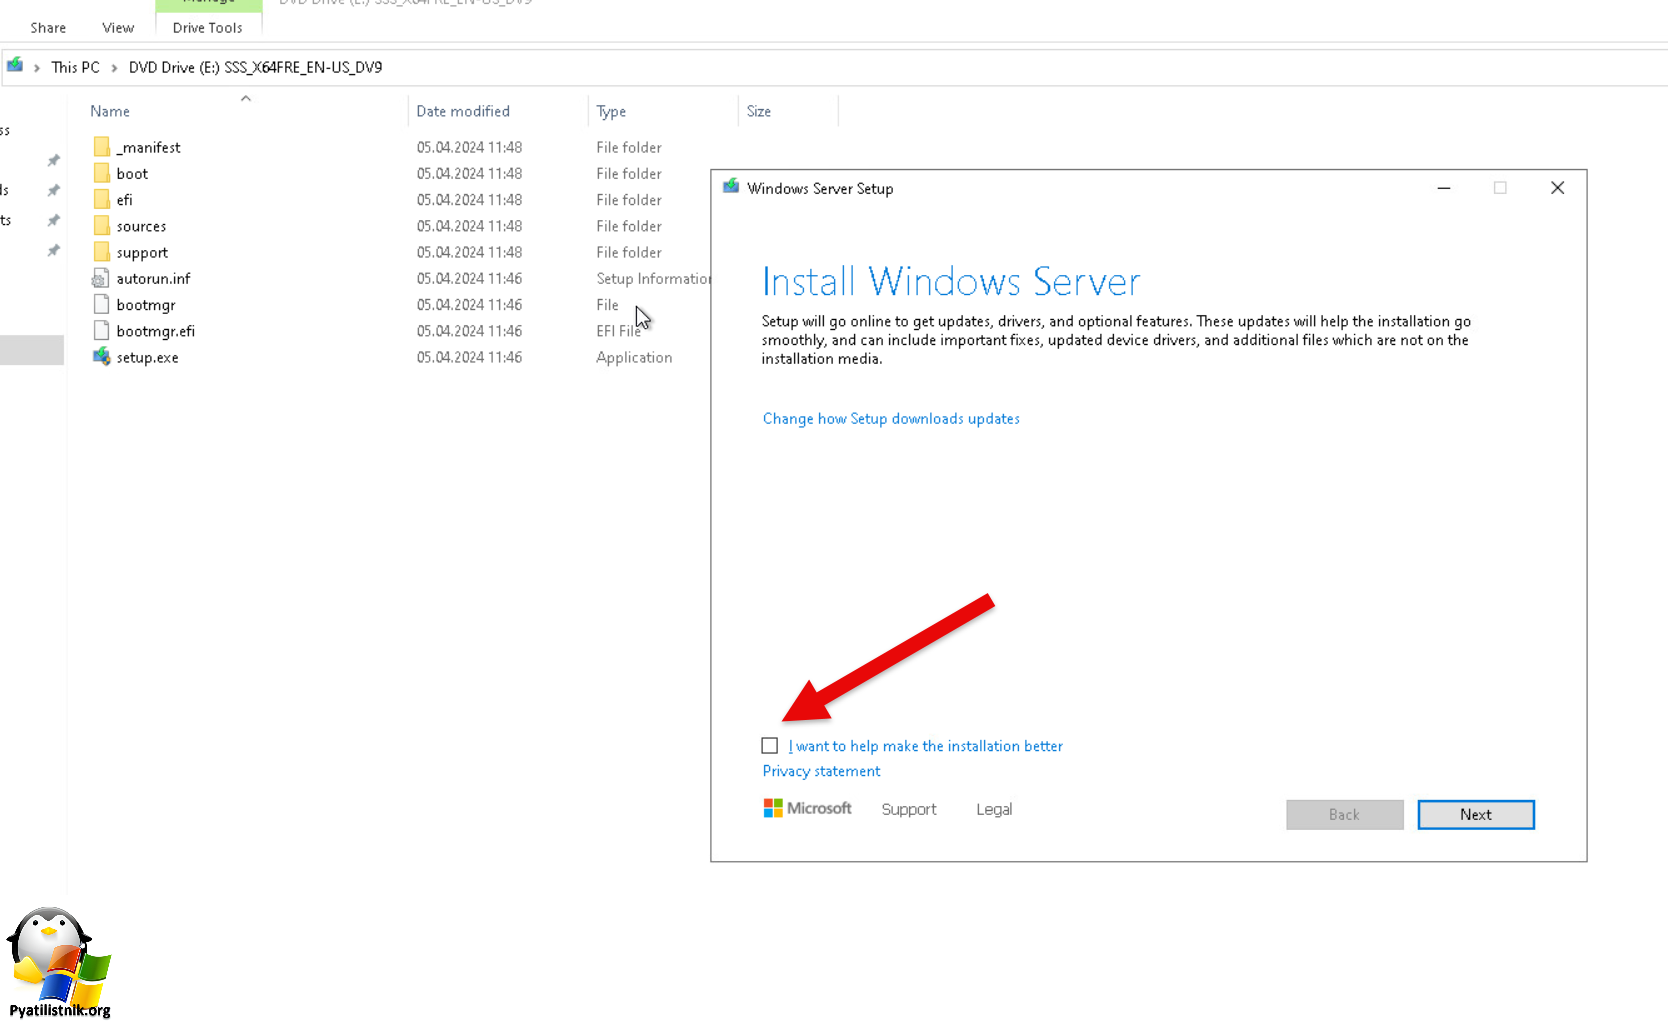Expand the This PC breadcrumb chevron
The width and height of the screenshot is (1668, 1021).
click(114, 68)
